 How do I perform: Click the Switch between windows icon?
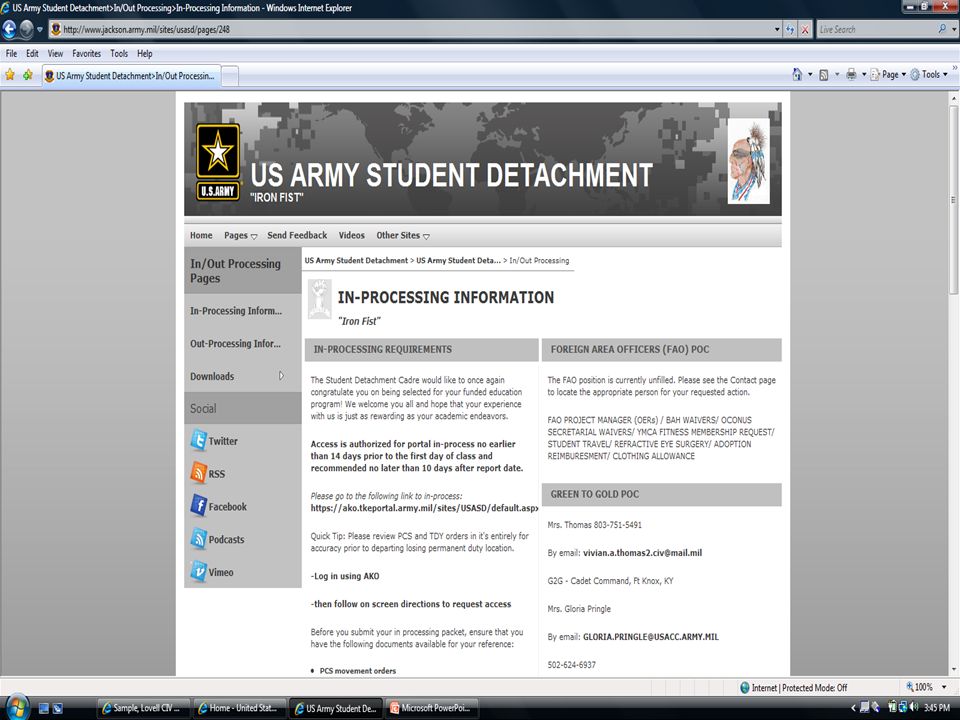(x=58, y=708)
